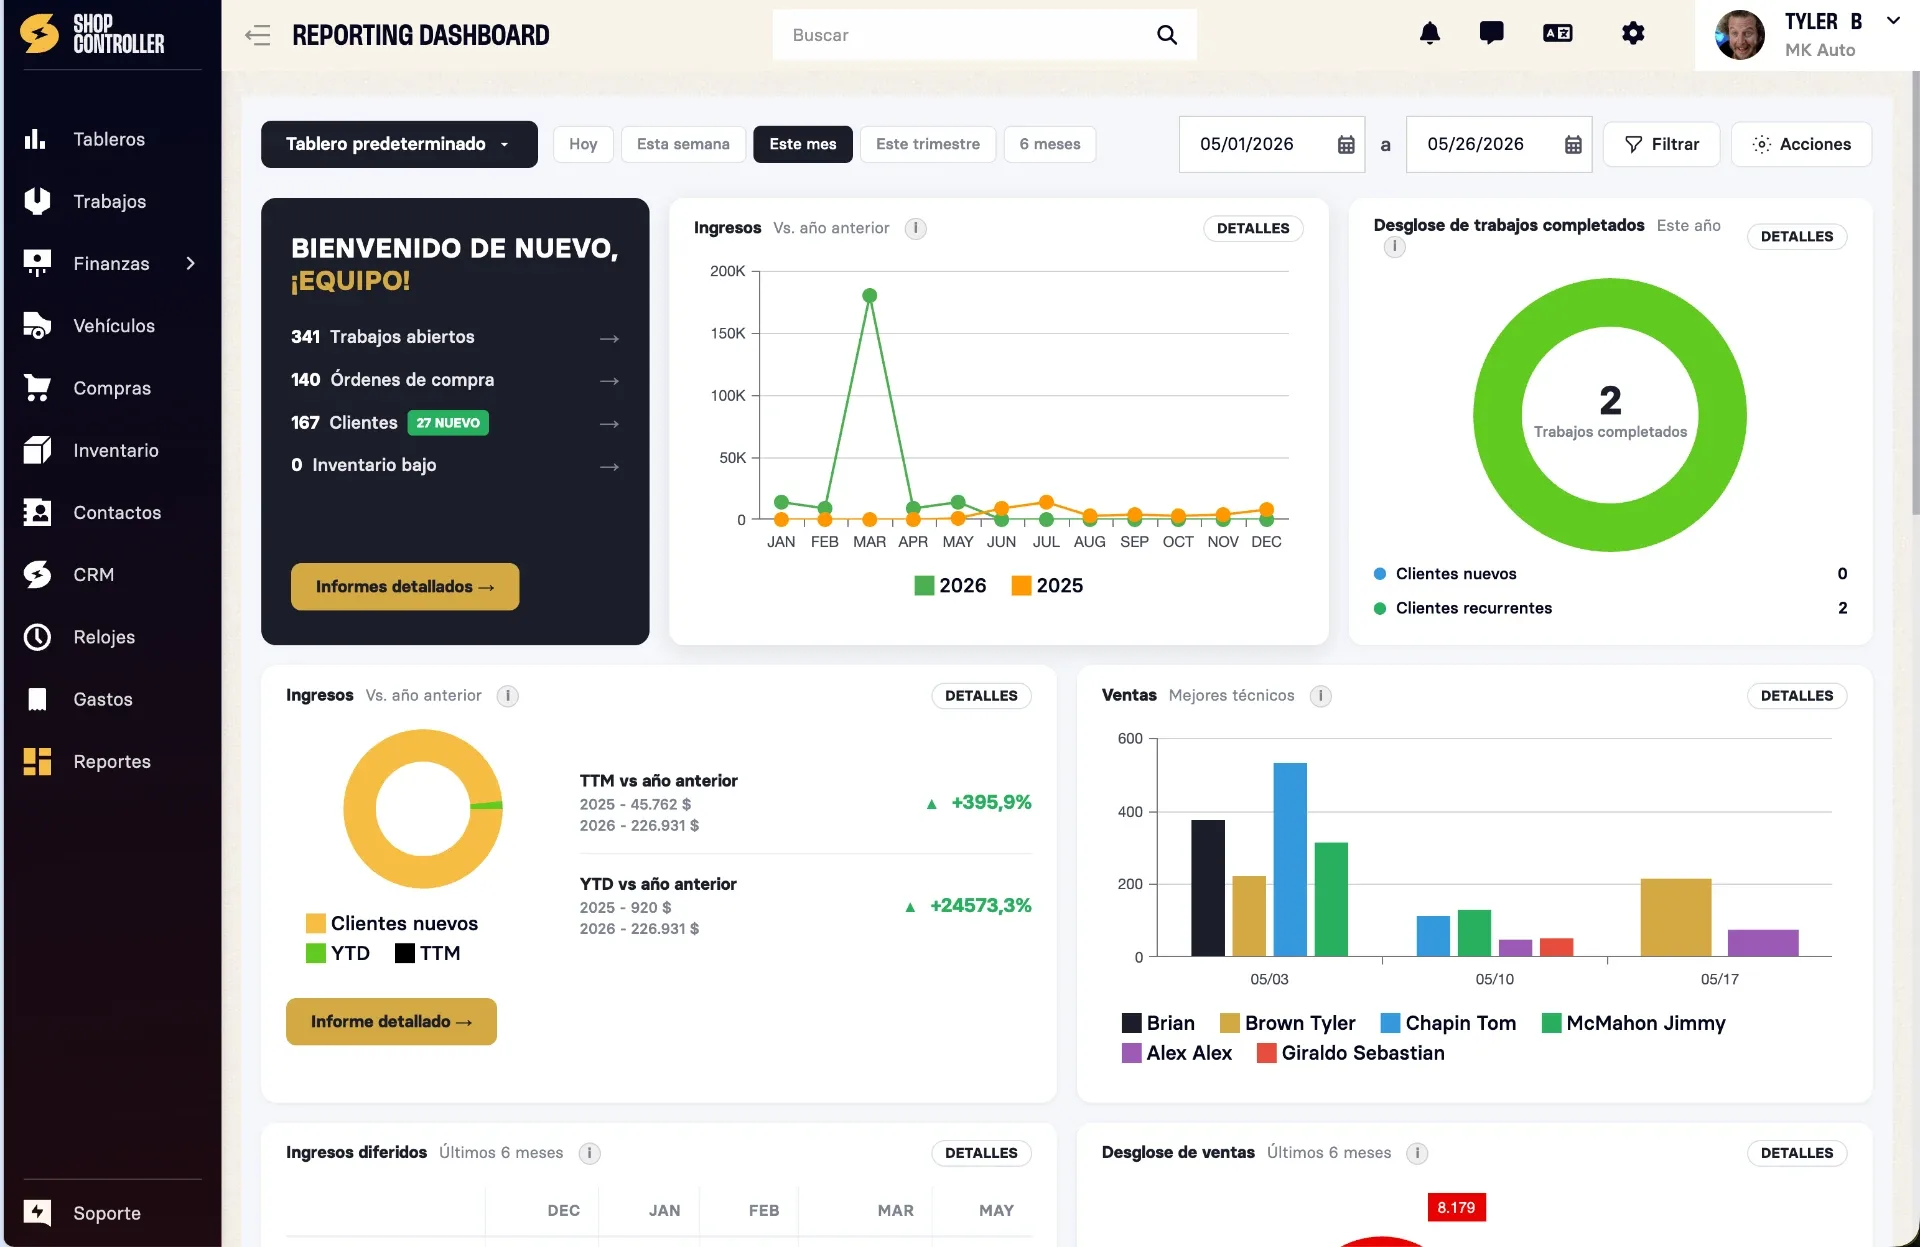Toggle the 2026 series in revenue legend

pos(950,586)
